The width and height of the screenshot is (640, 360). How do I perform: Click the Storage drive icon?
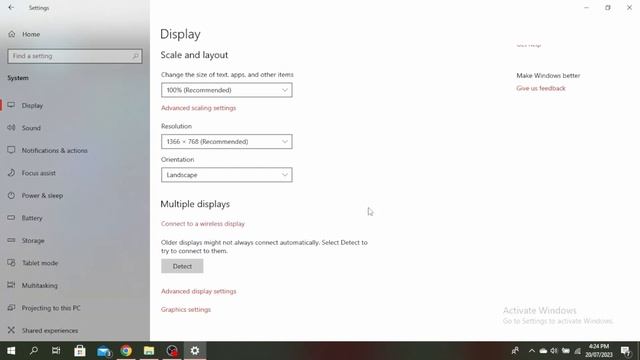pyautogui.click(x=11, y=240)
